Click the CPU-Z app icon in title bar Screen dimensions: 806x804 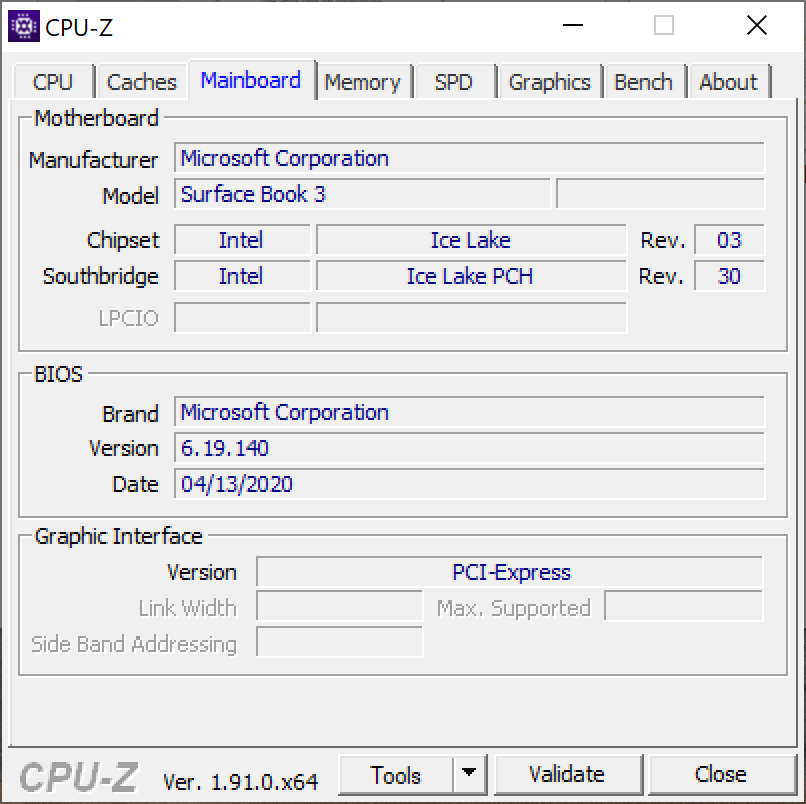(x=24, y=26)
